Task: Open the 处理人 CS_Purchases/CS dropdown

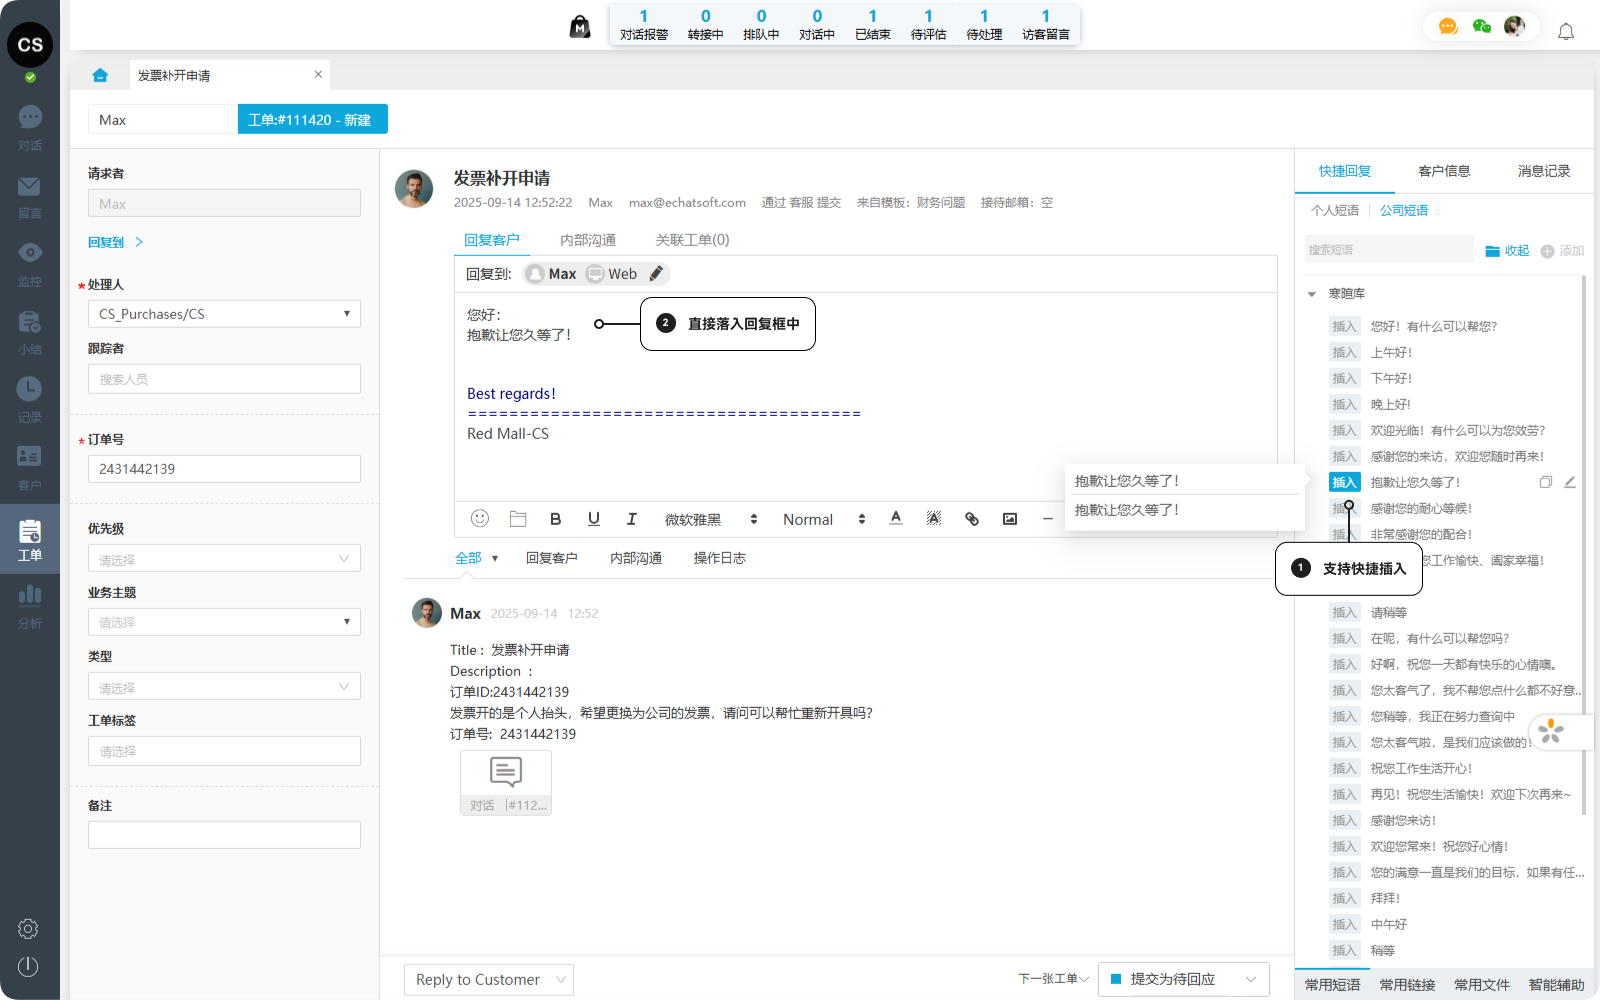Action: (x=224, y=314)
